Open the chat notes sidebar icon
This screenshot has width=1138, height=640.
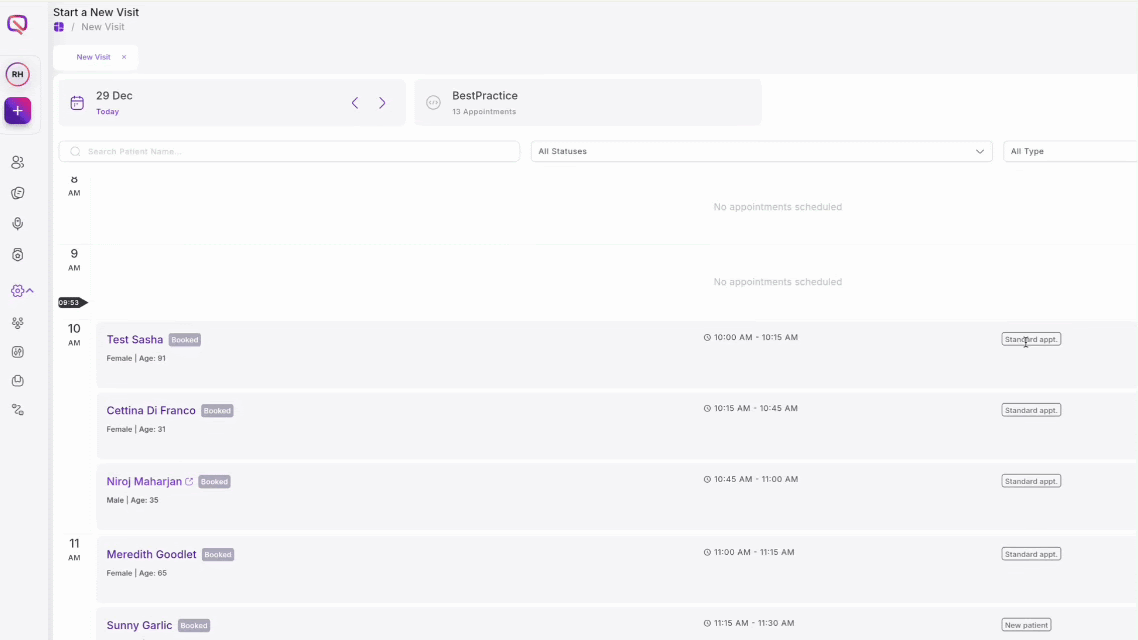17,193
